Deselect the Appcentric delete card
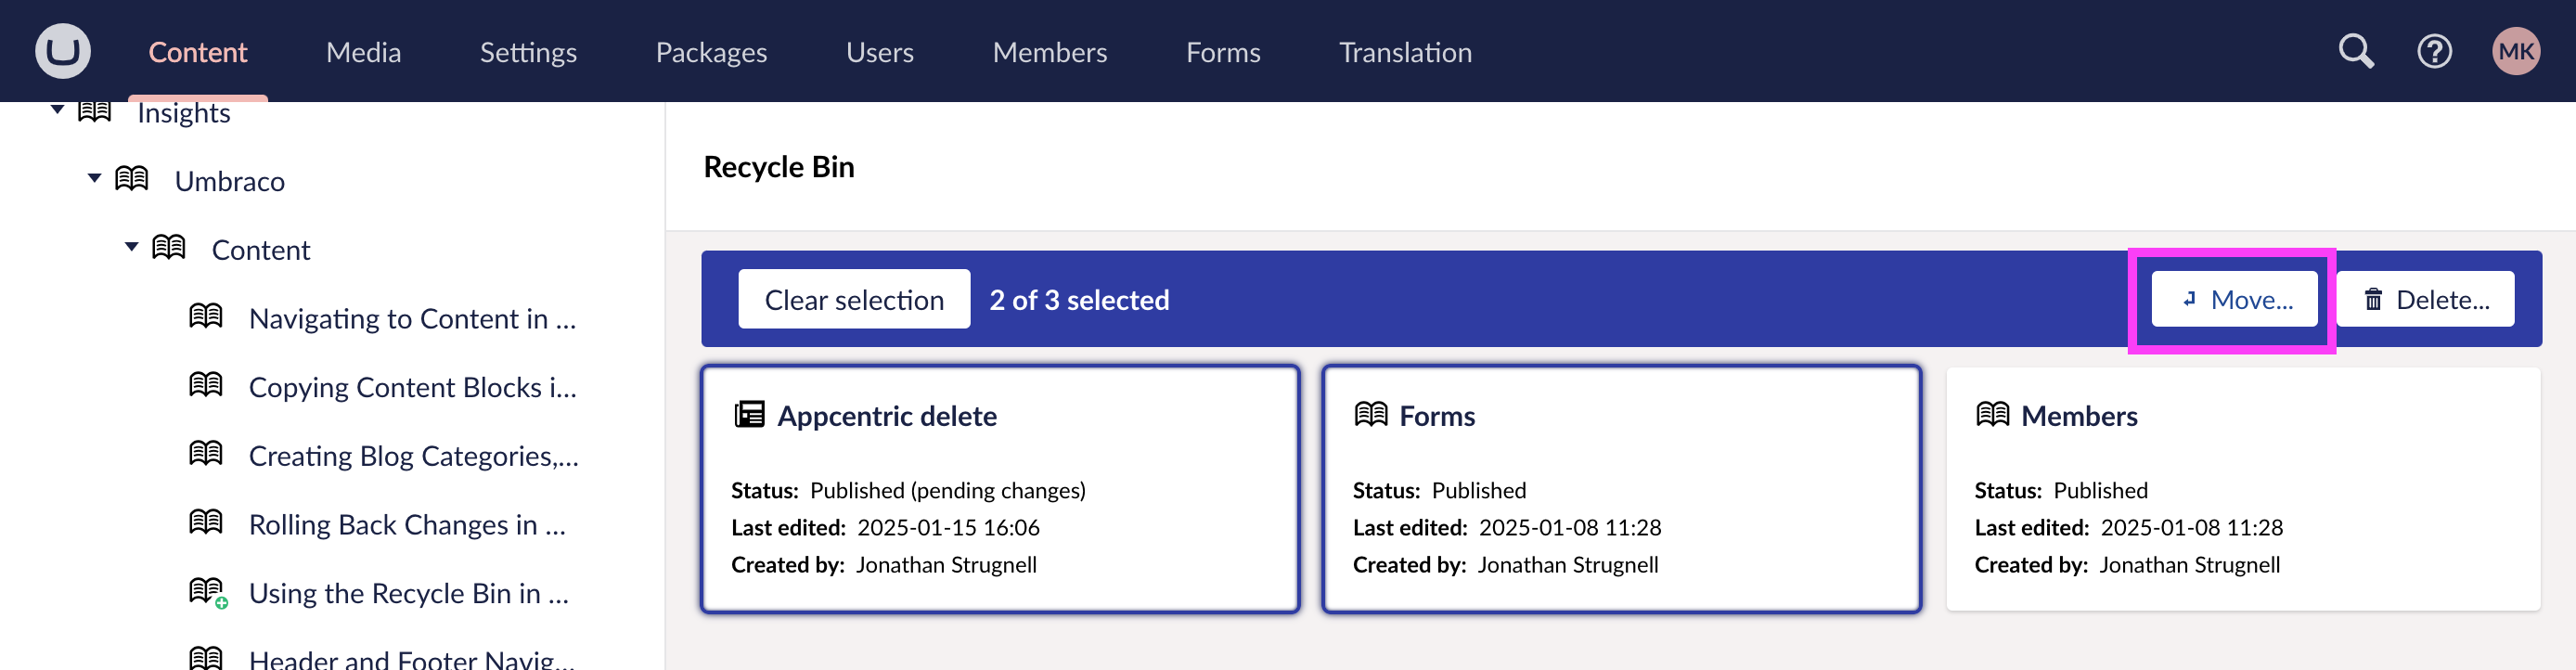The height and width of the screenshot is (670, 2576). click(1000, 489)
